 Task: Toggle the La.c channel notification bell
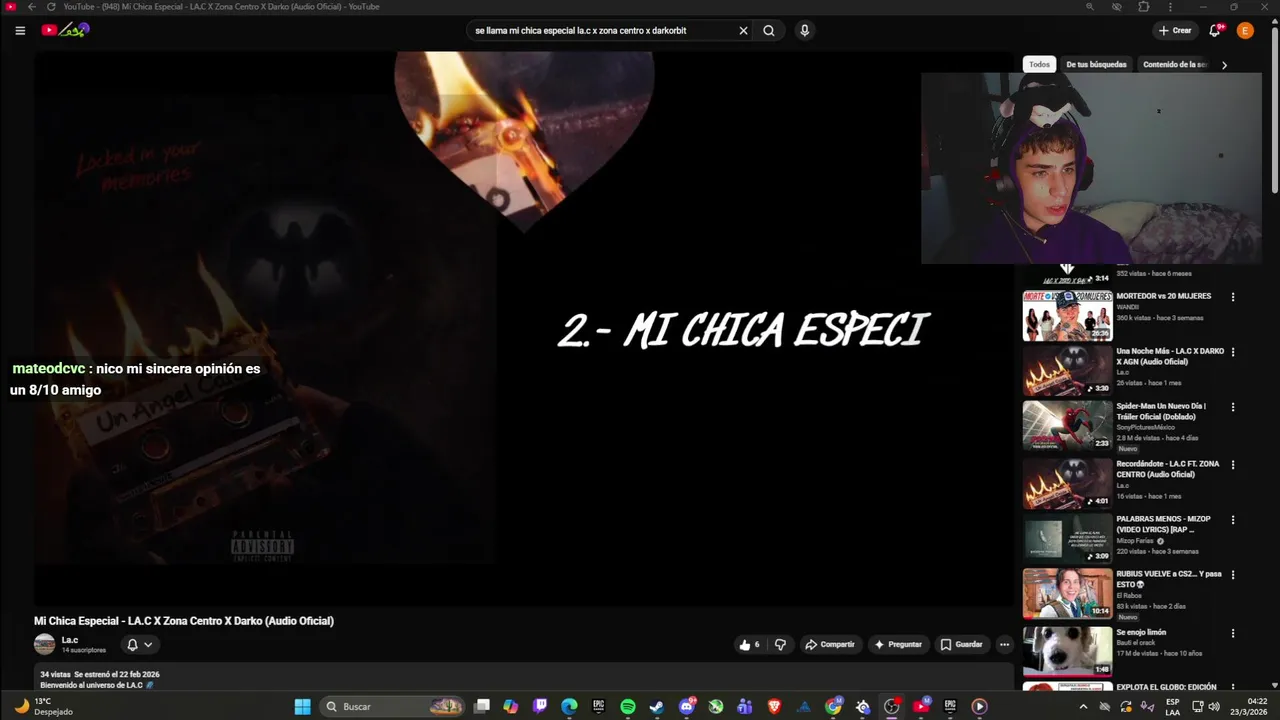click(x=139, y=645)
